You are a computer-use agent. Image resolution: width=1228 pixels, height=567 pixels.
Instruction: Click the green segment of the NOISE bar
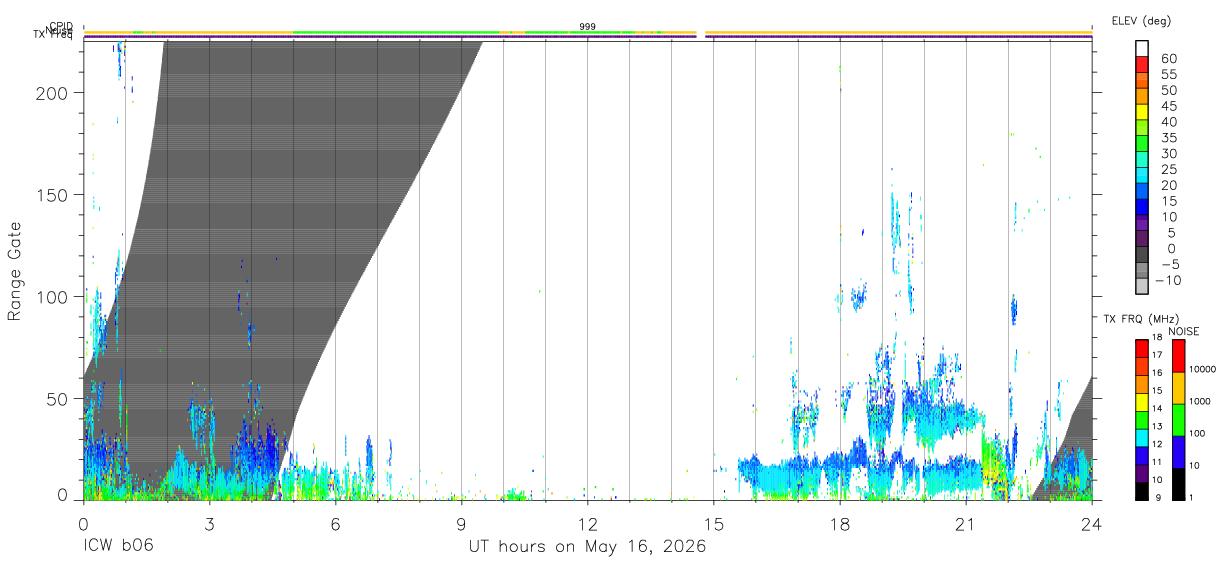click(x=1179, y=419)
